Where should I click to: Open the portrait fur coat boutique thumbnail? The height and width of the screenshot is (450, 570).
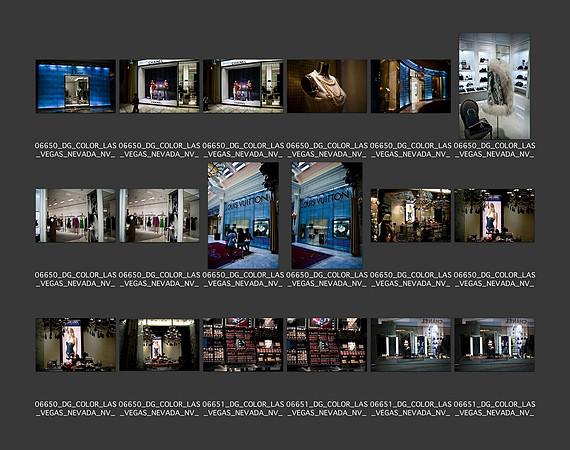tap(494, 86)
